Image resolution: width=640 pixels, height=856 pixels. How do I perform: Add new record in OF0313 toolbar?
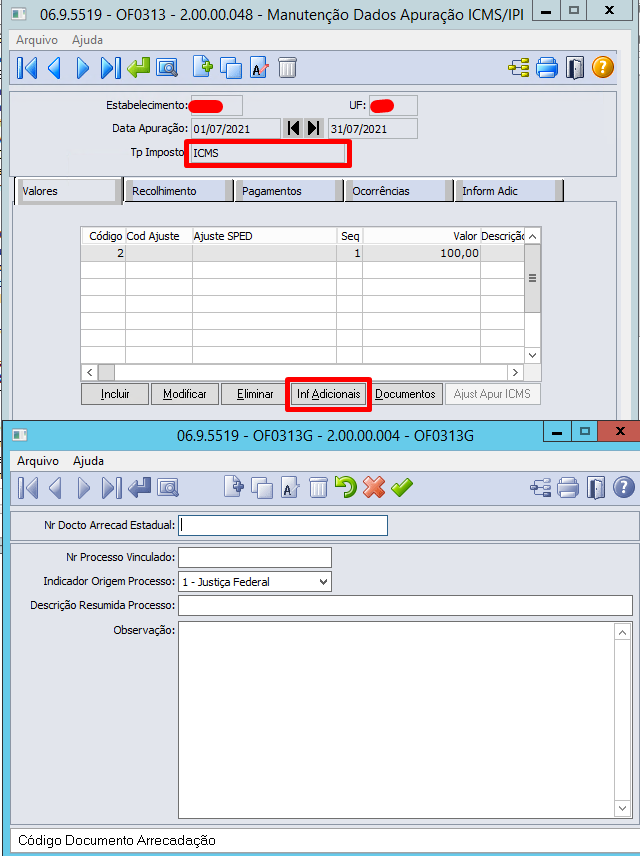coord(203,67)
